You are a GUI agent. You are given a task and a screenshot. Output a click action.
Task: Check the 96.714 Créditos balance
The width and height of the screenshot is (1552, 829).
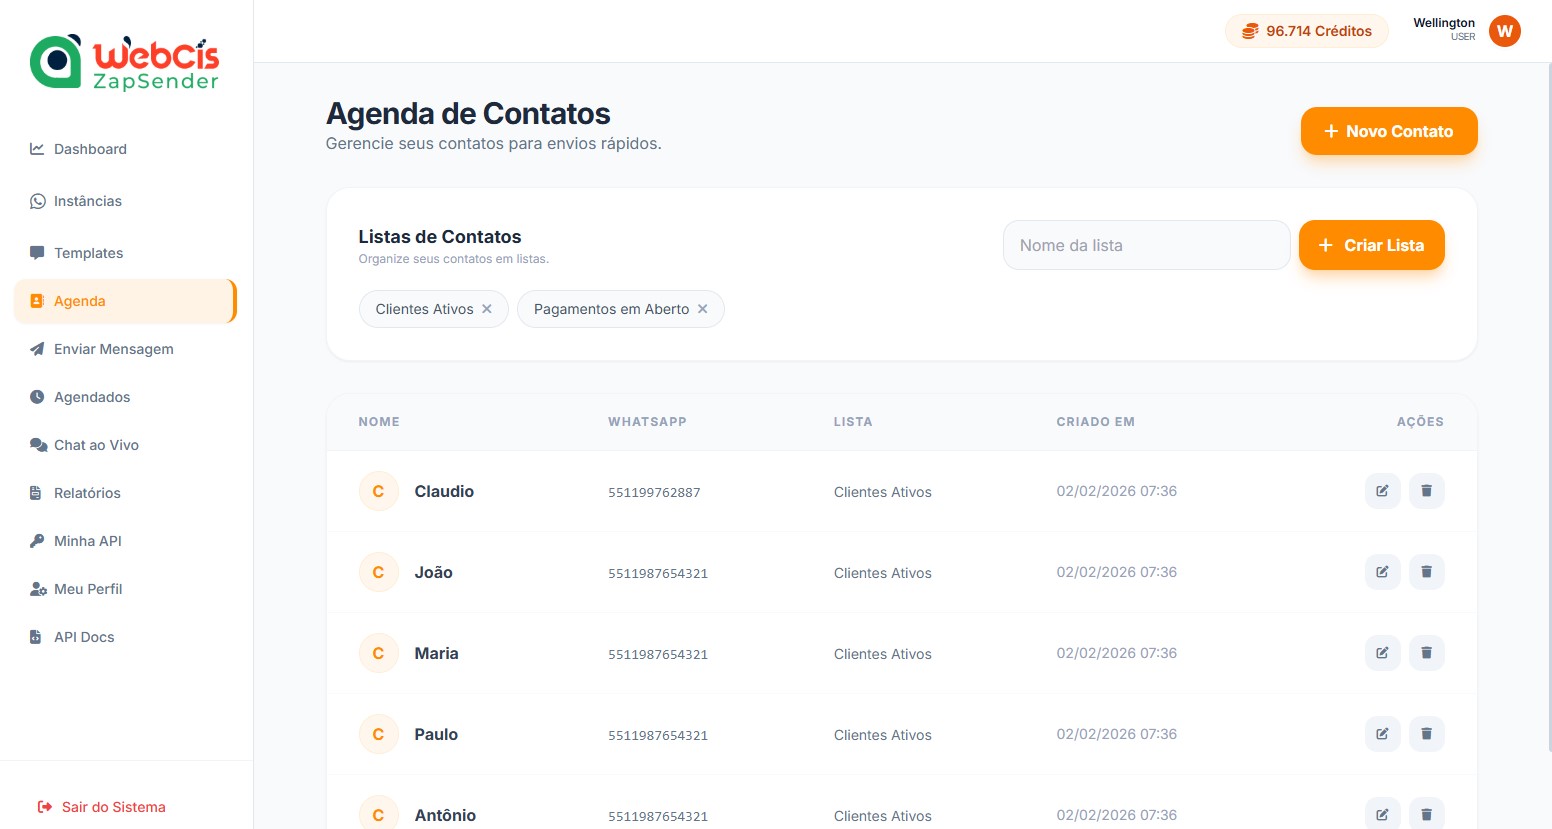(x=1306, y=31)
